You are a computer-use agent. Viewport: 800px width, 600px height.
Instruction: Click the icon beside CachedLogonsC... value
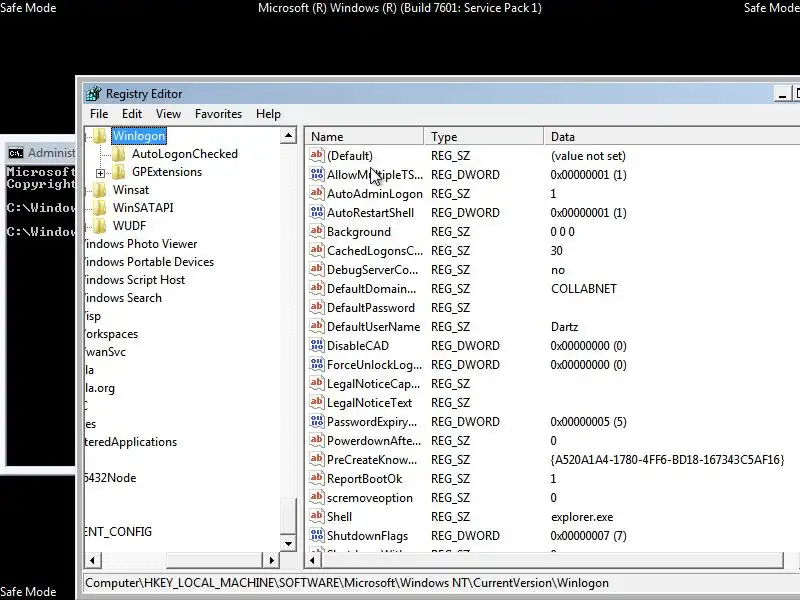[x=316, y=251]
